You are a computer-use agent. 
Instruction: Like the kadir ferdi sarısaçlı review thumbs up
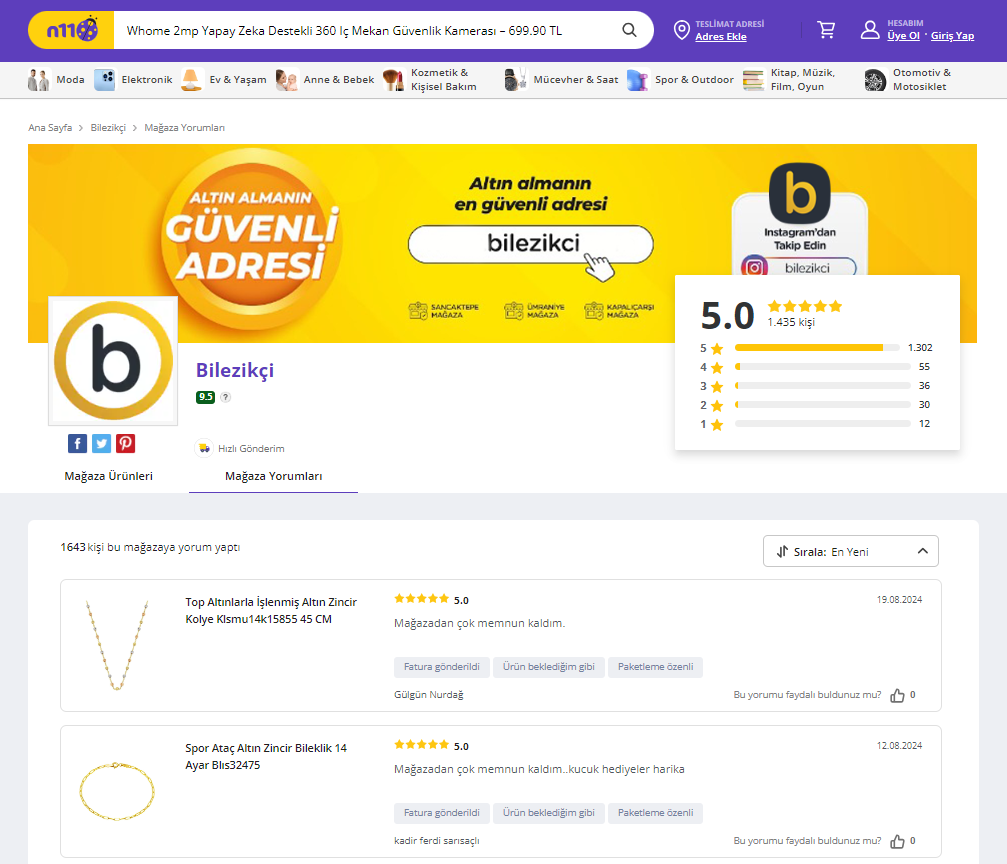click(x=897, y=841)
